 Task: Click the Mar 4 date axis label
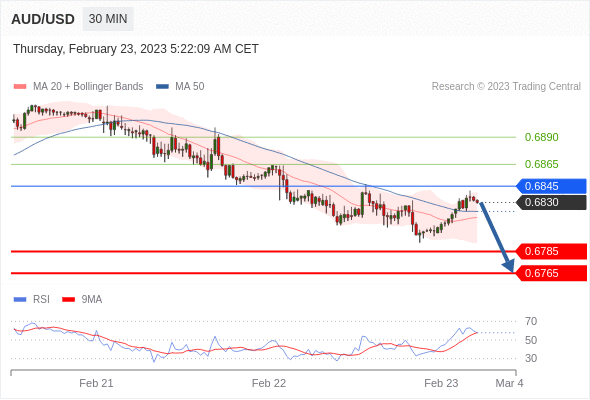point(509,383)
